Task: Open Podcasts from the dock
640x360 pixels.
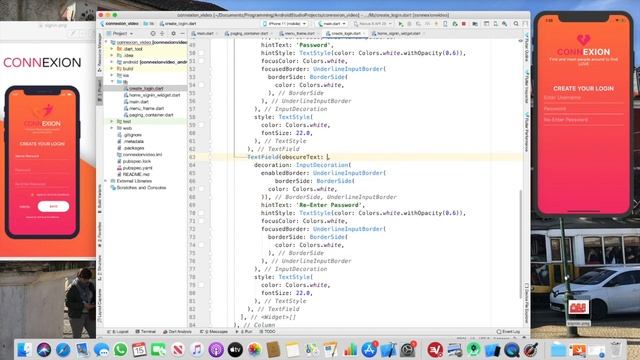Action: 216,350
